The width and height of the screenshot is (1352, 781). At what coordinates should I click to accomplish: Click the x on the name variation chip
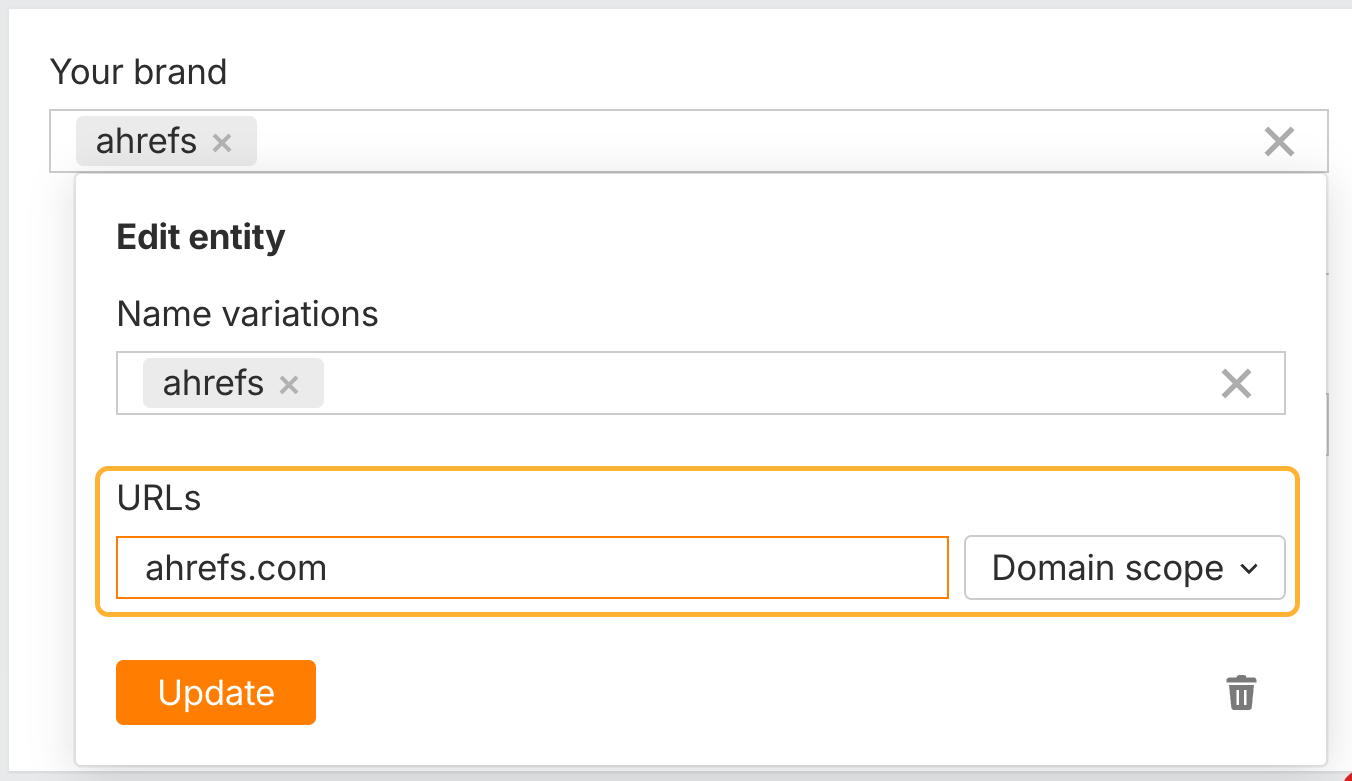tap(289, 383)
